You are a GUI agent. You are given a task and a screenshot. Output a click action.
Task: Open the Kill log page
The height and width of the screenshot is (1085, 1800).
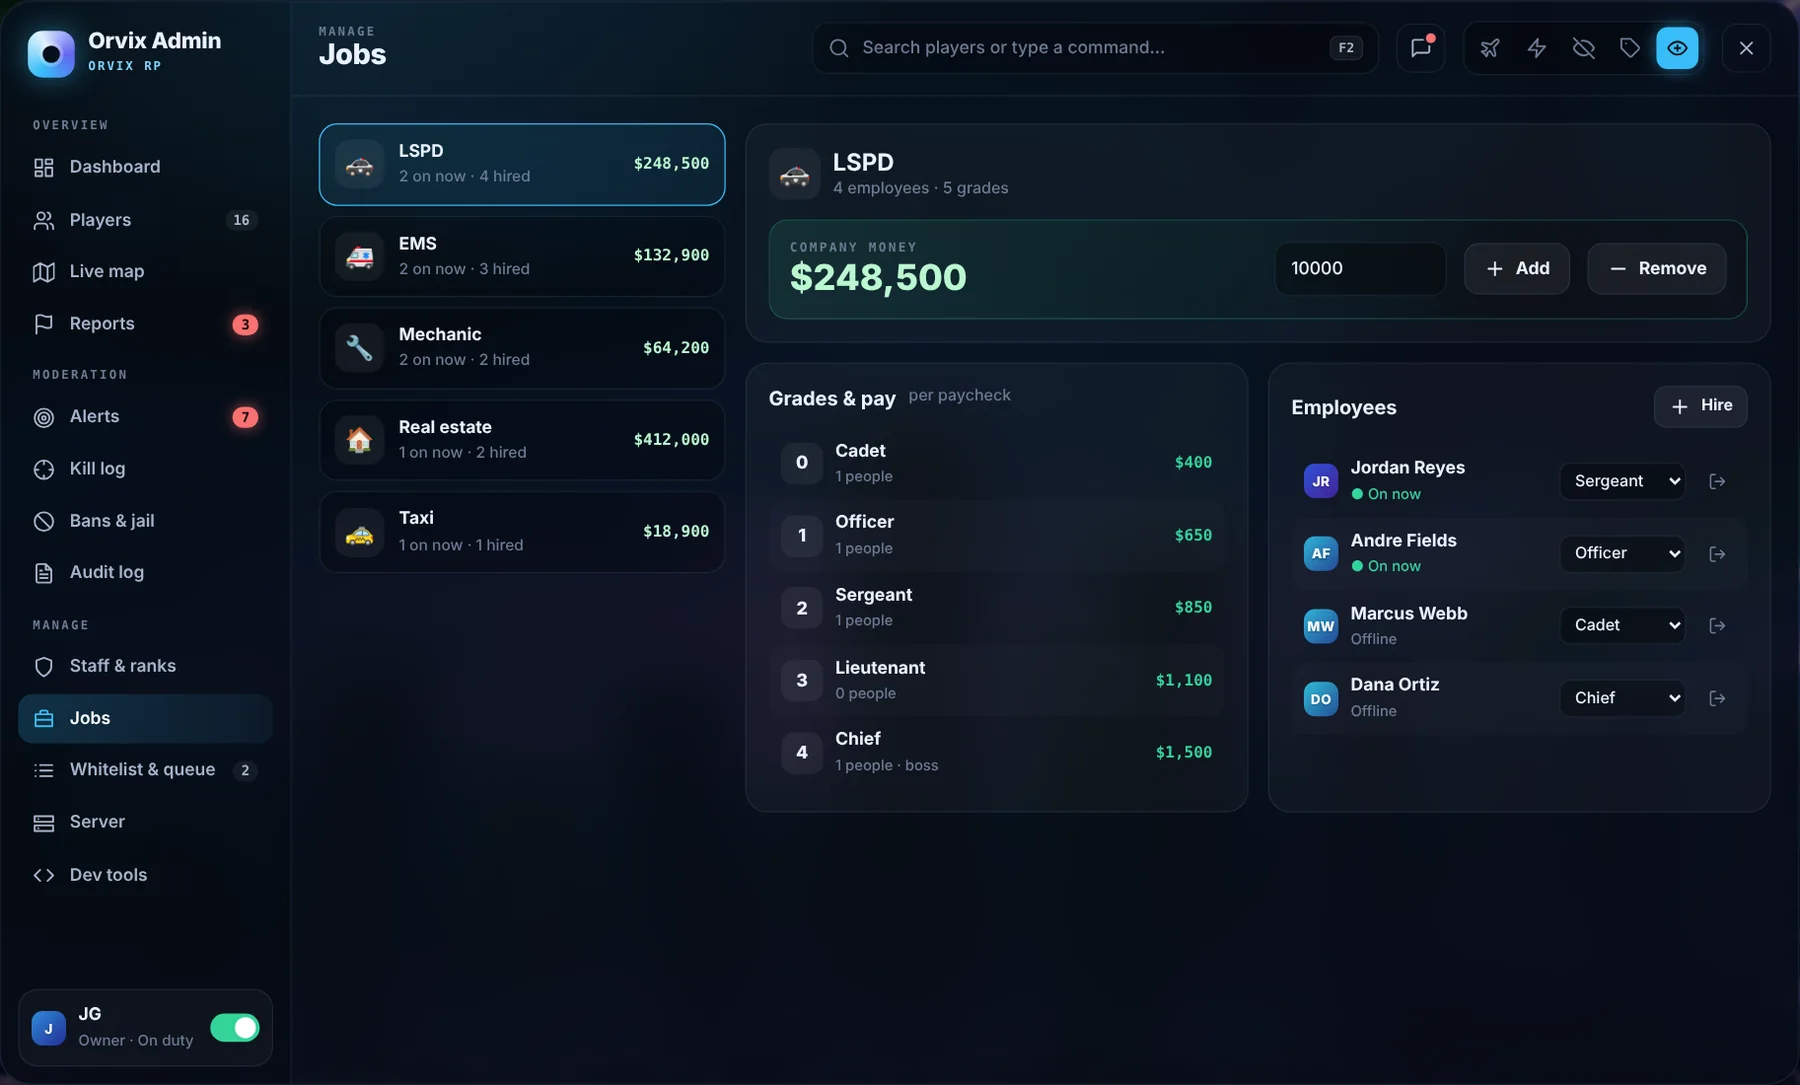145,469
